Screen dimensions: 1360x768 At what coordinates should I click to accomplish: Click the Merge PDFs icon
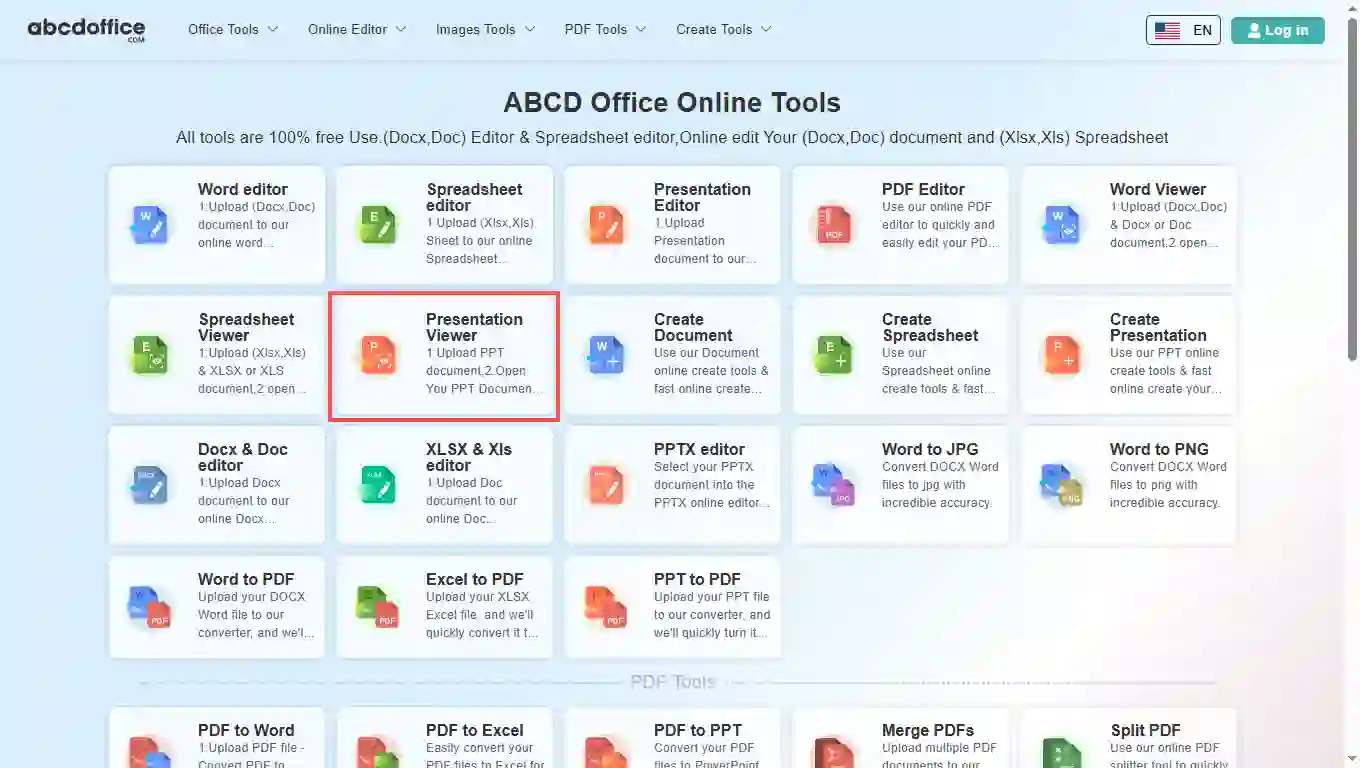[x=834, y=752]
